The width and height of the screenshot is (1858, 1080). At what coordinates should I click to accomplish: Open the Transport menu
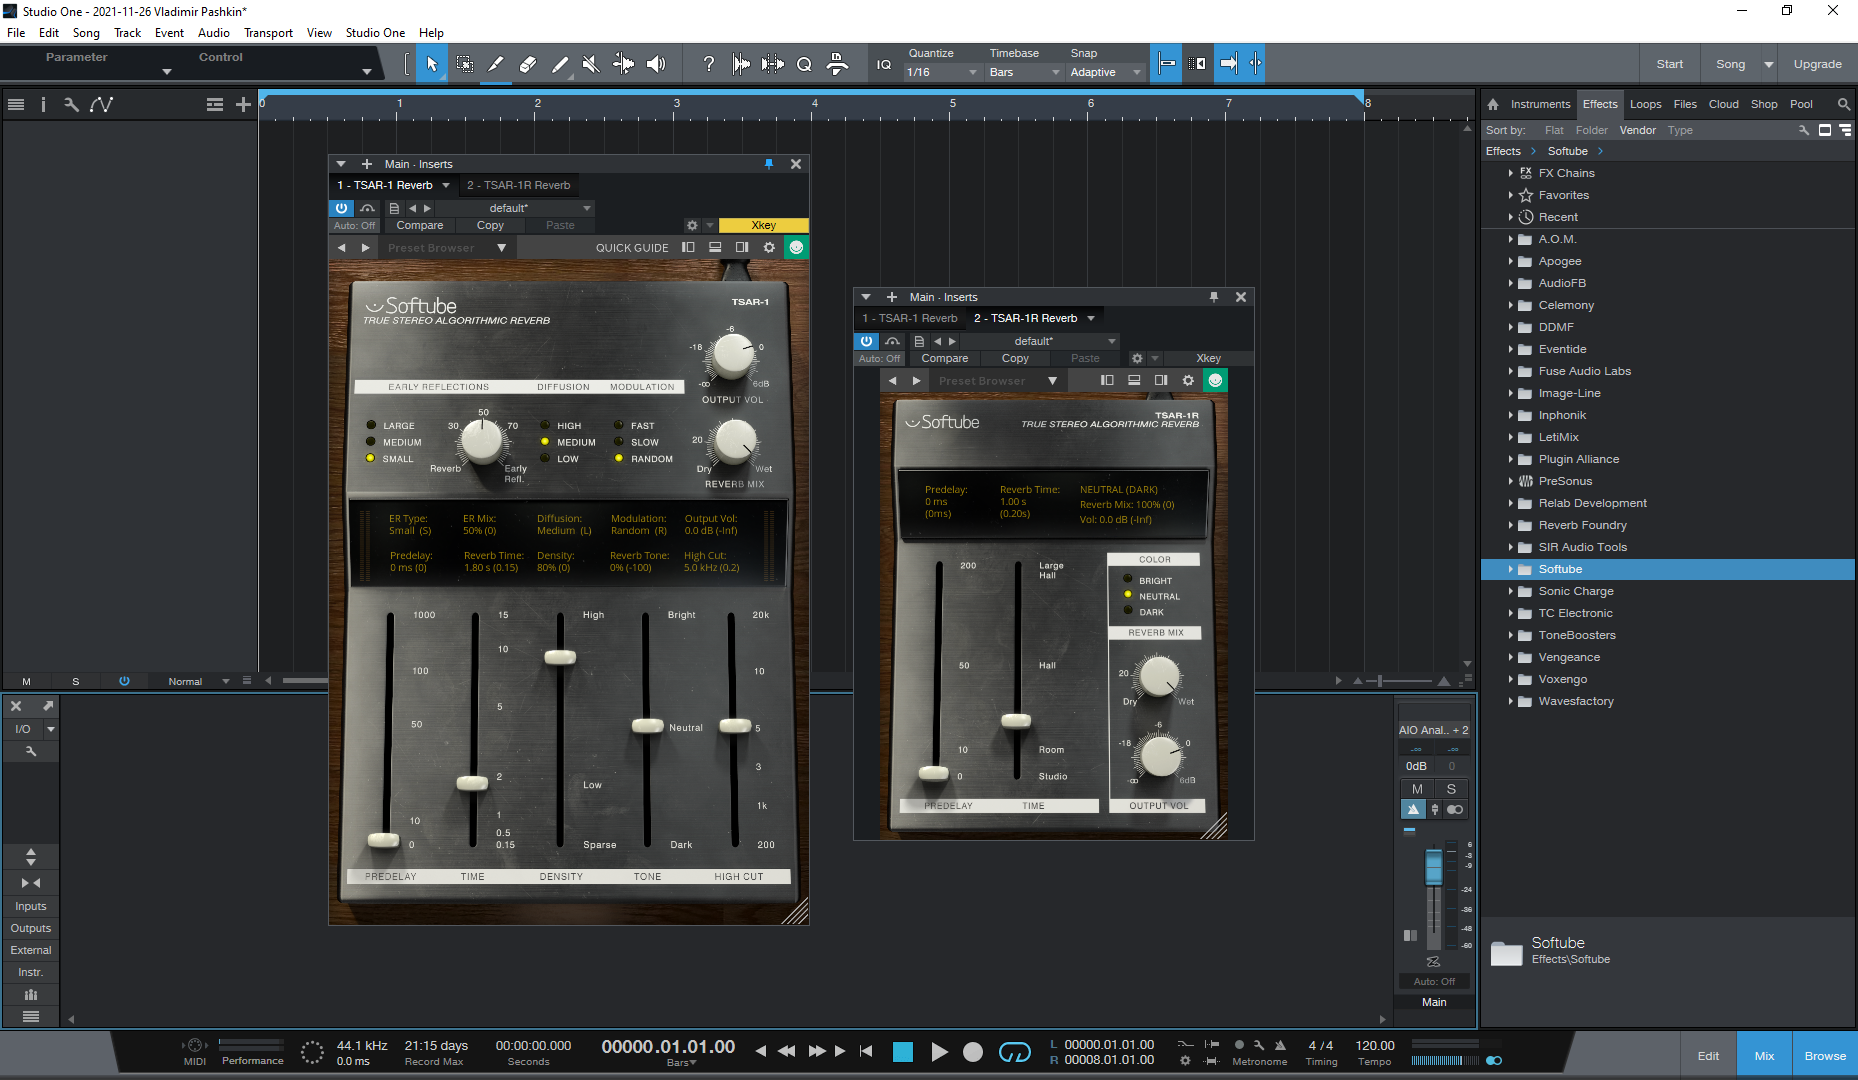(x=268, y=33)
